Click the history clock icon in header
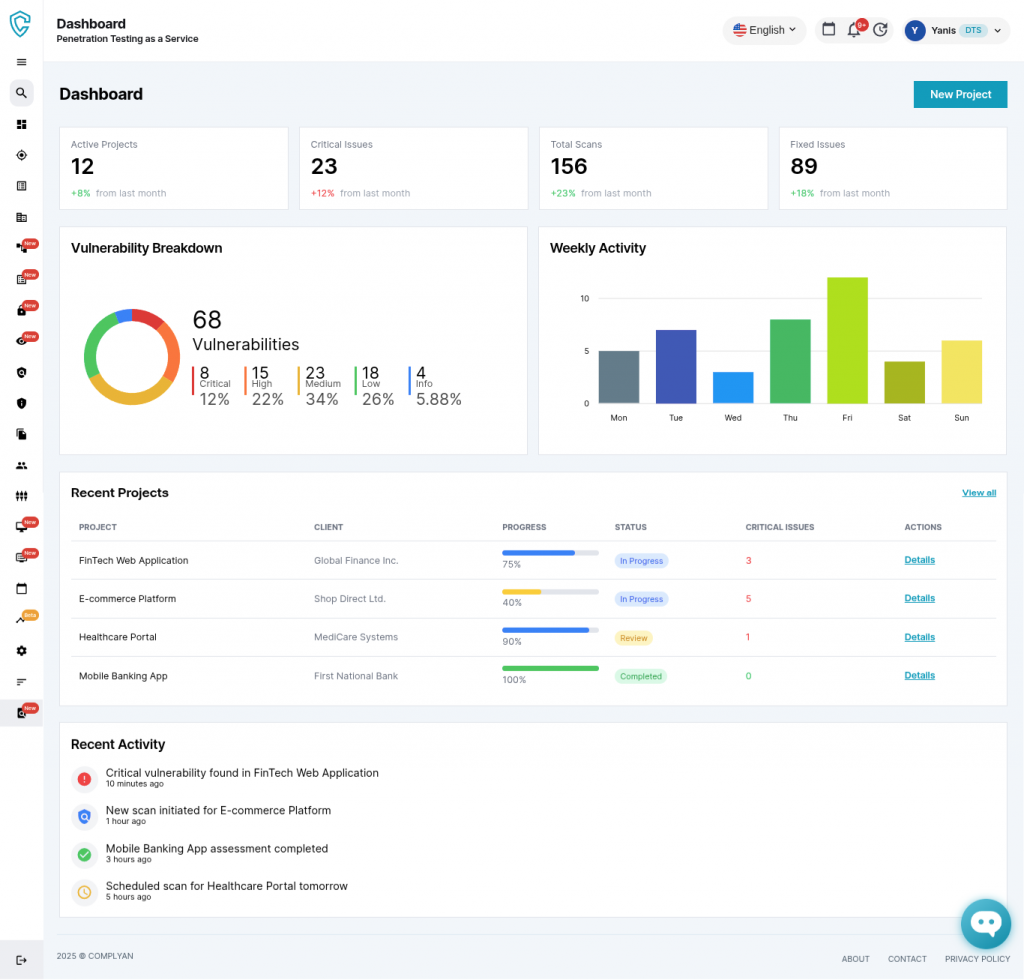 tap(880, 30)
